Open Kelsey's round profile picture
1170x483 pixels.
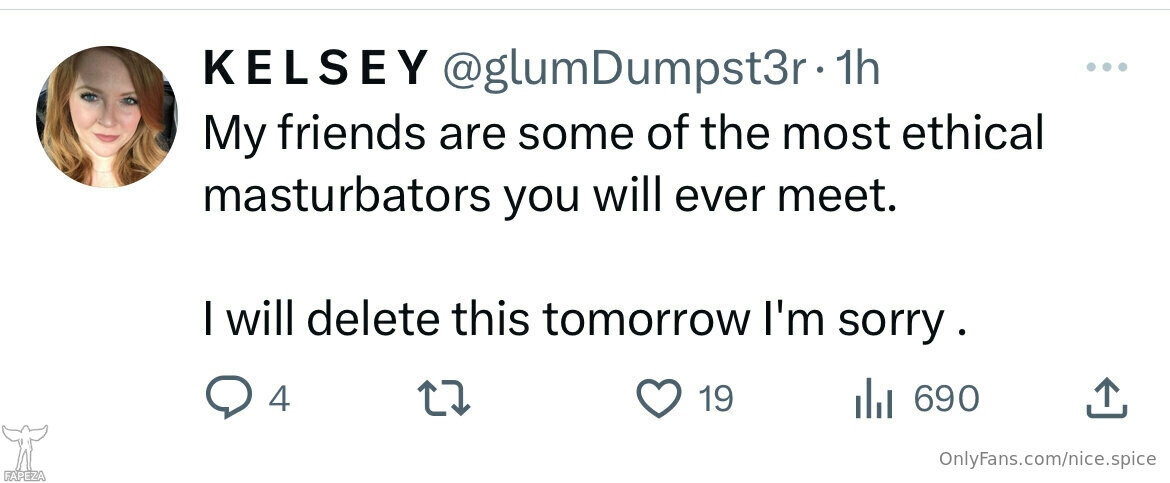click(107, 116)
